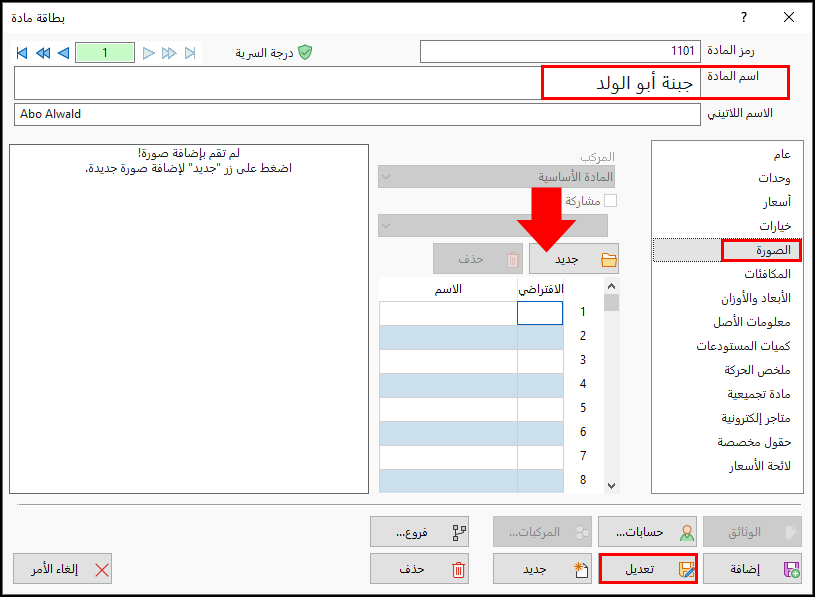
Task: Click the branches tree icon beside فروع
Action: pos(459,533)
